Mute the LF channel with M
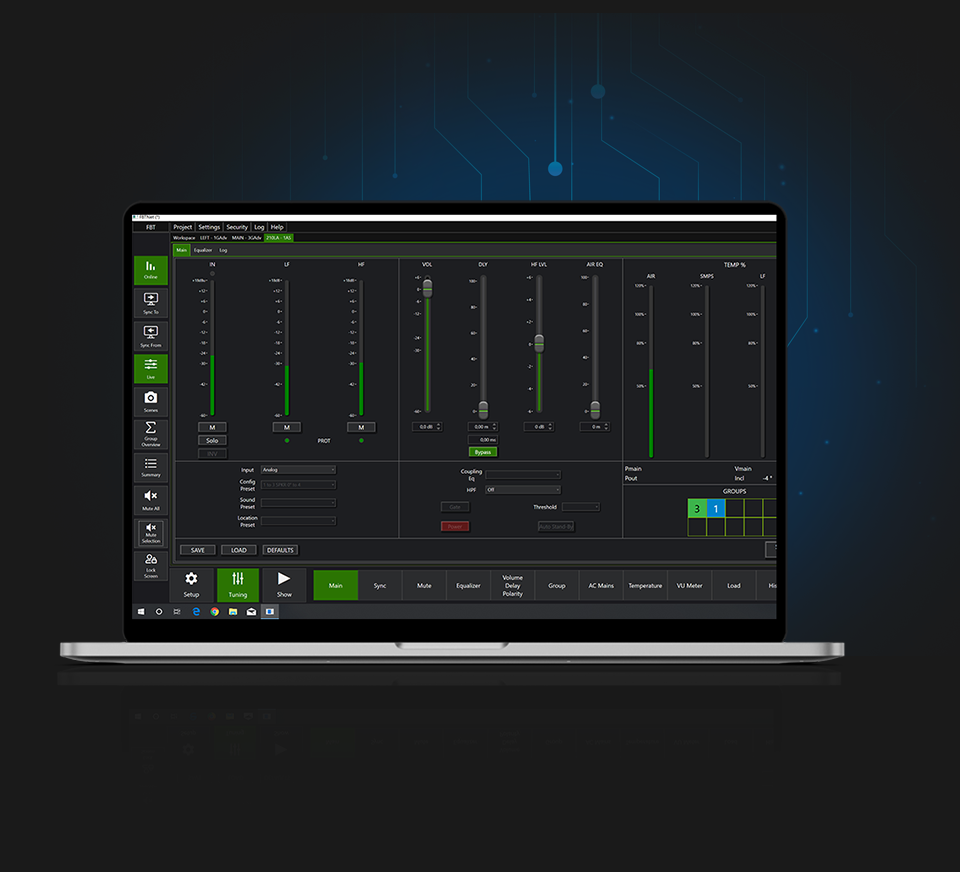Image resolution: width=960 pixels, height=872 pixels. coord(287,427)
